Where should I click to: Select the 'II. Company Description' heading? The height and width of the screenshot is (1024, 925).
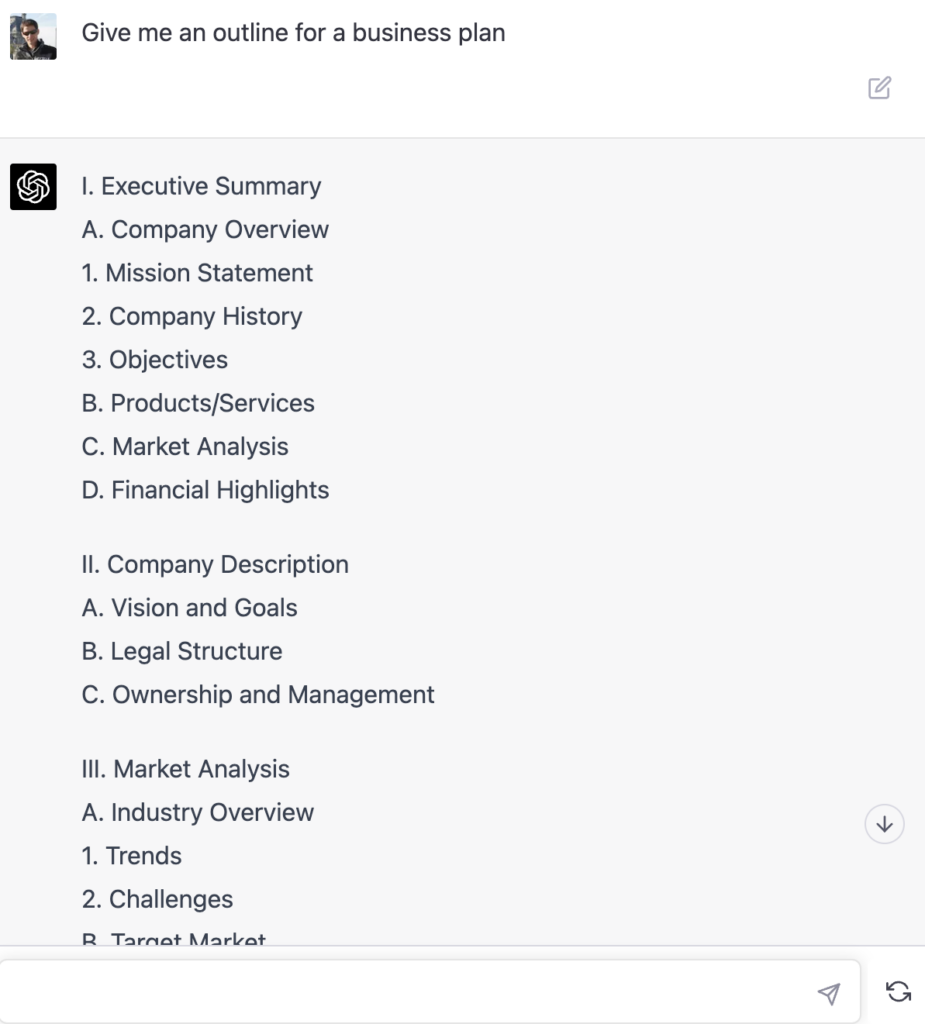(x=215, y=564)
